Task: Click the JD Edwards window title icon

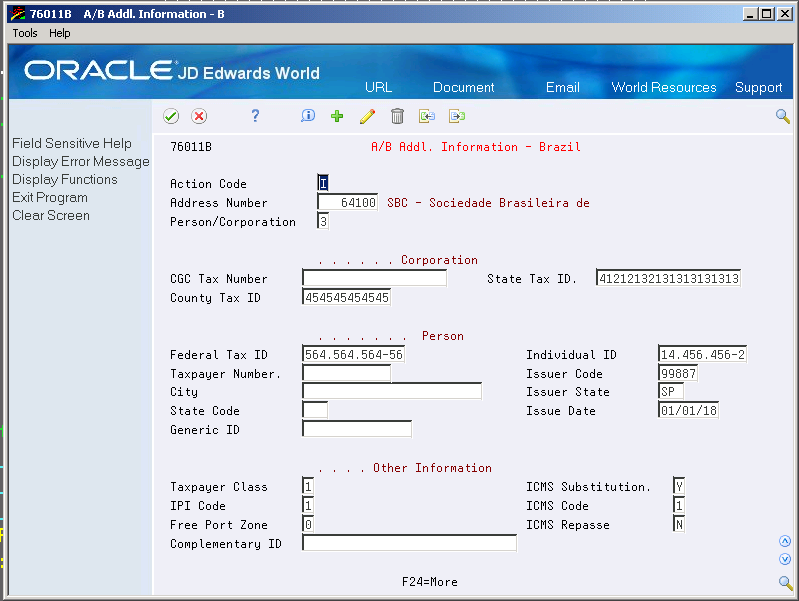Action: (18, 14)
